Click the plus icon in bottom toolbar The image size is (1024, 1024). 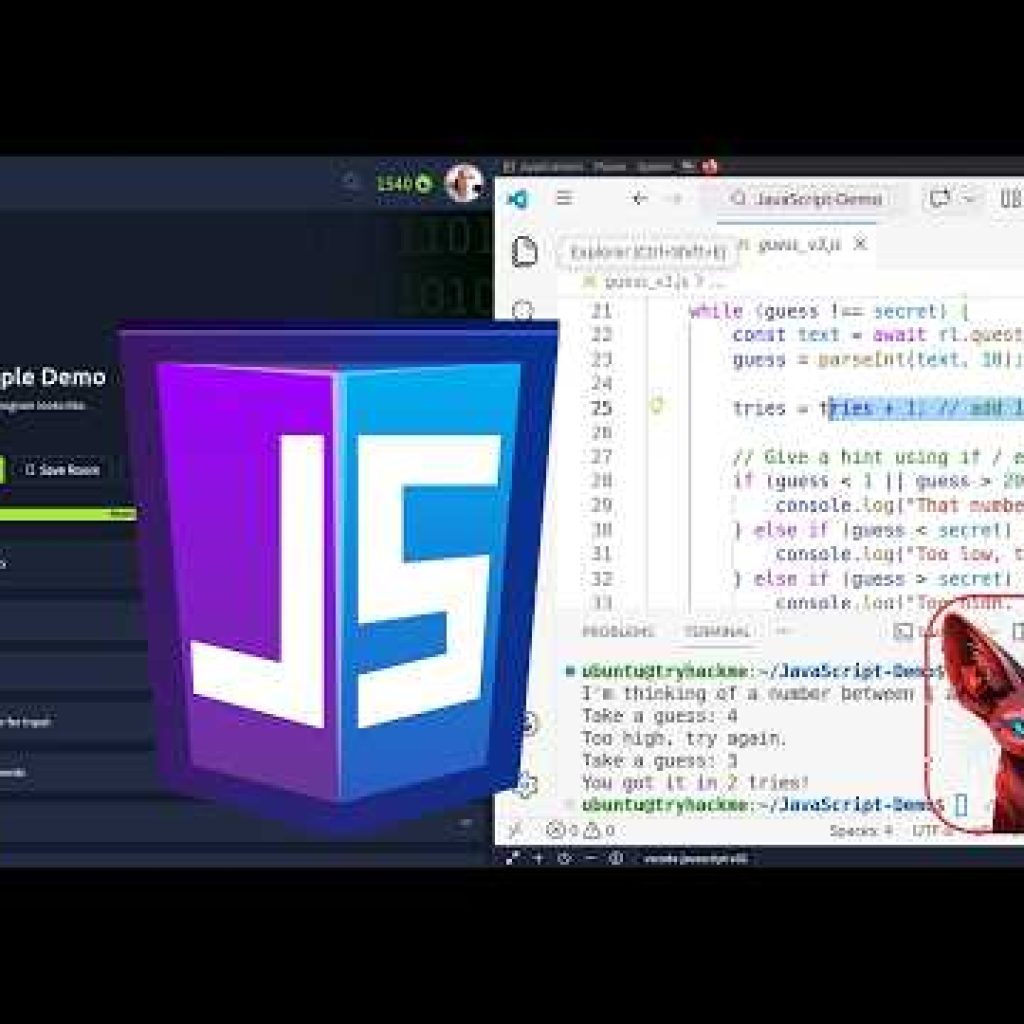pyautogui.click(x=539, y=858)
